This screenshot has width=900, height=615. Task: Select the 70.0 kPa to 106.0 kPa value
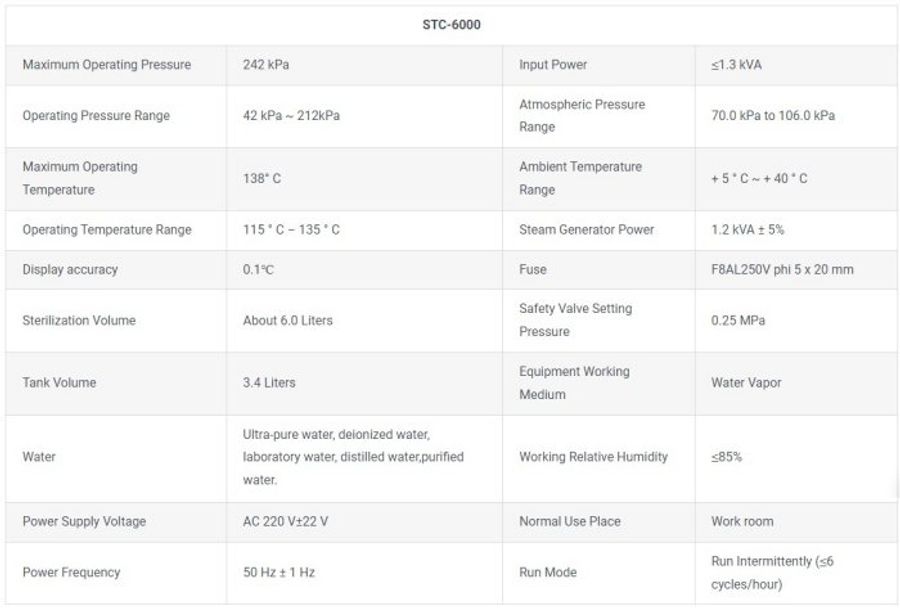[x=772, y=116]
